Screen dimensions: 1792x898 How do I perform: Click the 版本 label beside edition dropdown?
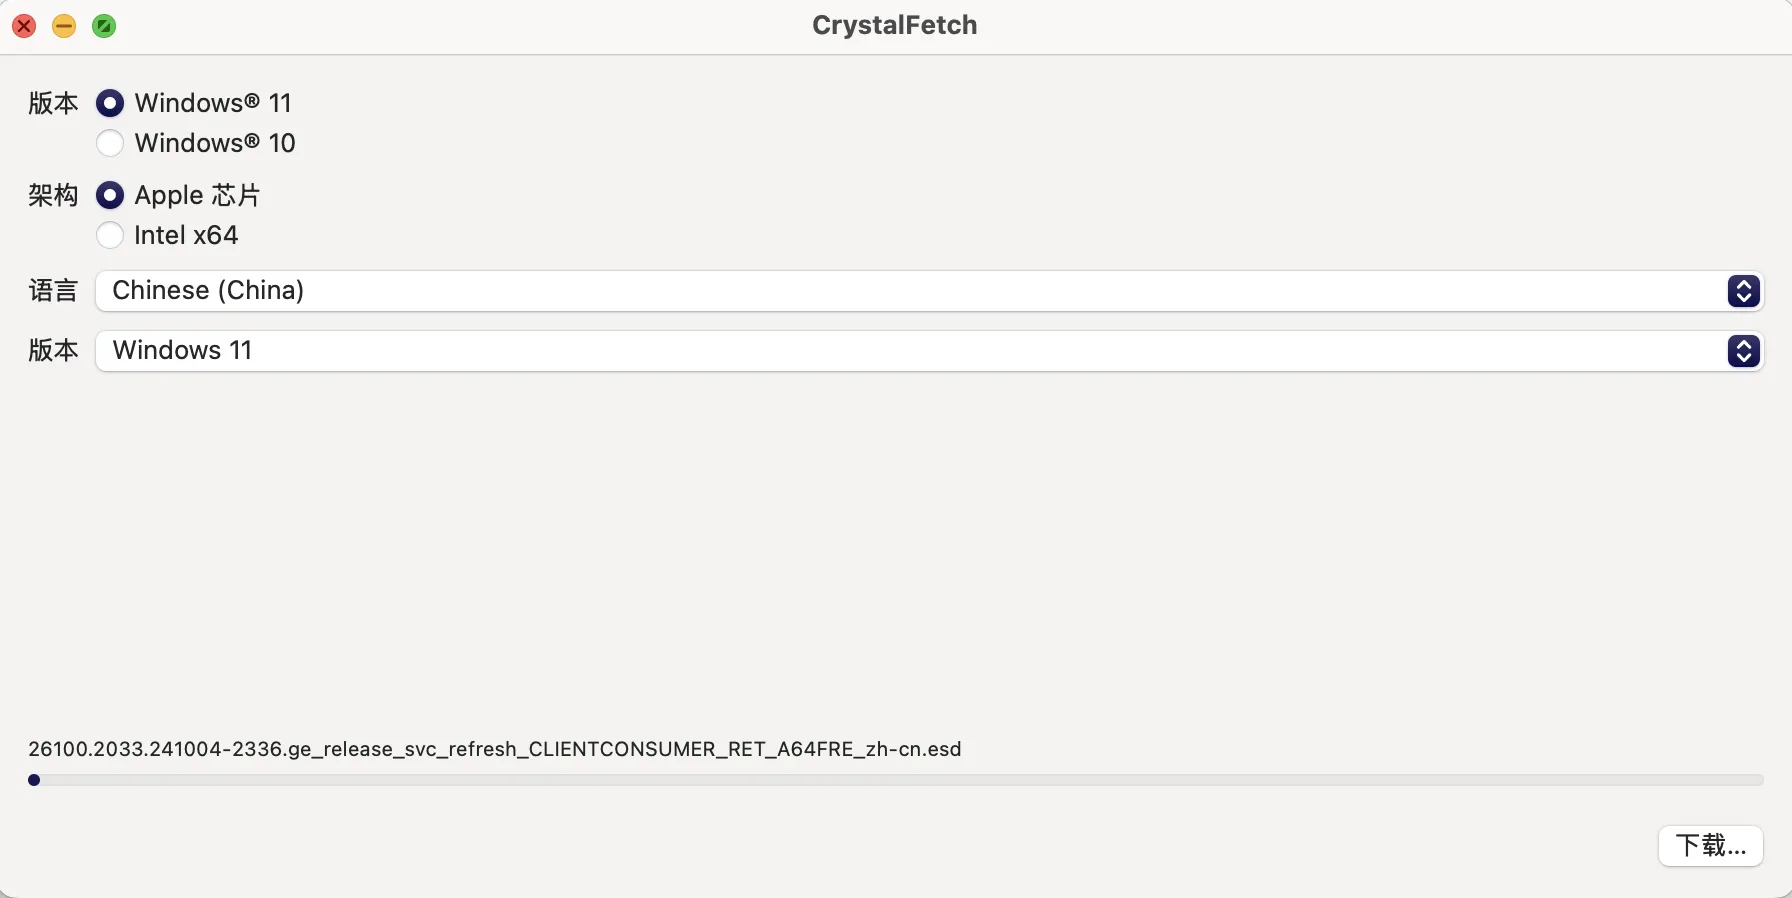click(53, 350)
